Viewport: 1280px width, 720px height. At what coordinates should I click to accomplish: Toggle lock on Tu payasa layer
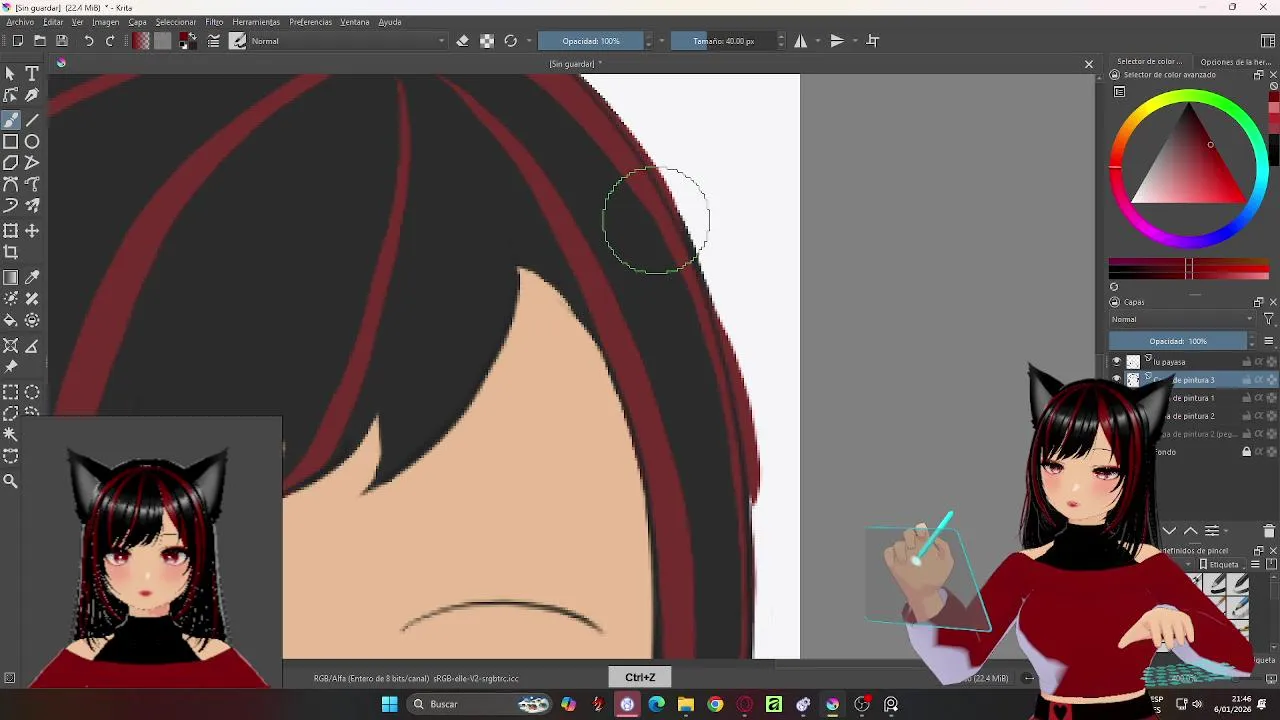tap(1246, 362)
